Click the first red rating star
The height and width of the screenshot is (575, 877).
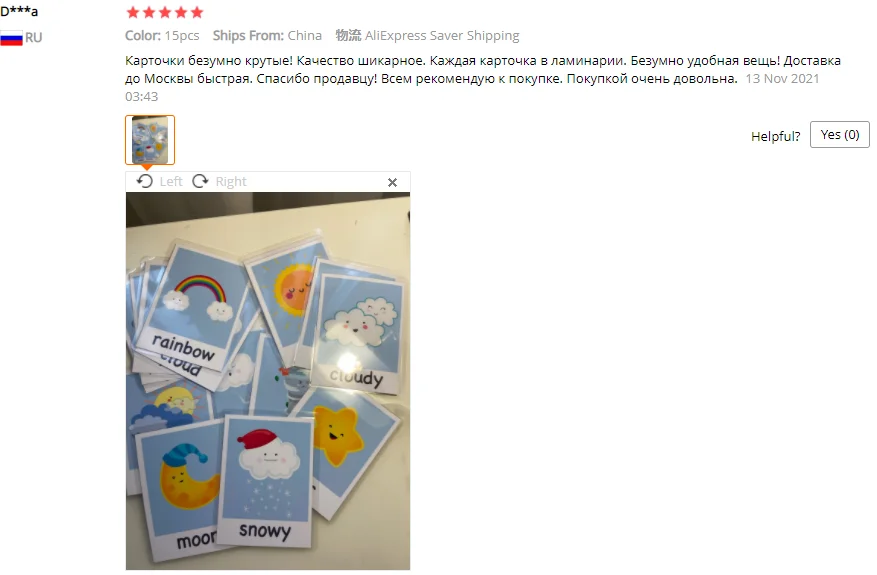click(133, 12)
